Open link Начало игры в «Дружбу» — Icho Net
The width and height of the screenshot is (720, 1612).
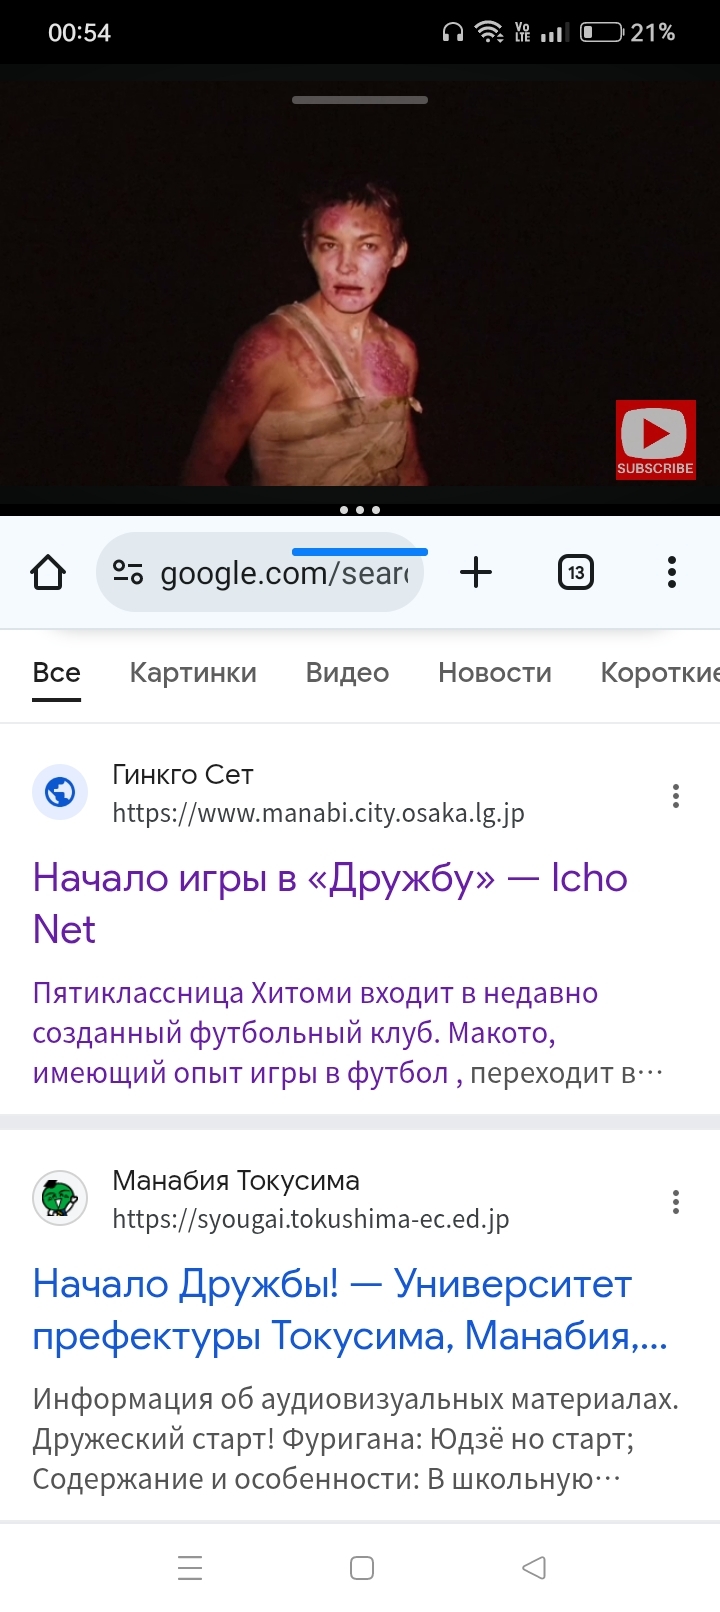tap(330, 903)
